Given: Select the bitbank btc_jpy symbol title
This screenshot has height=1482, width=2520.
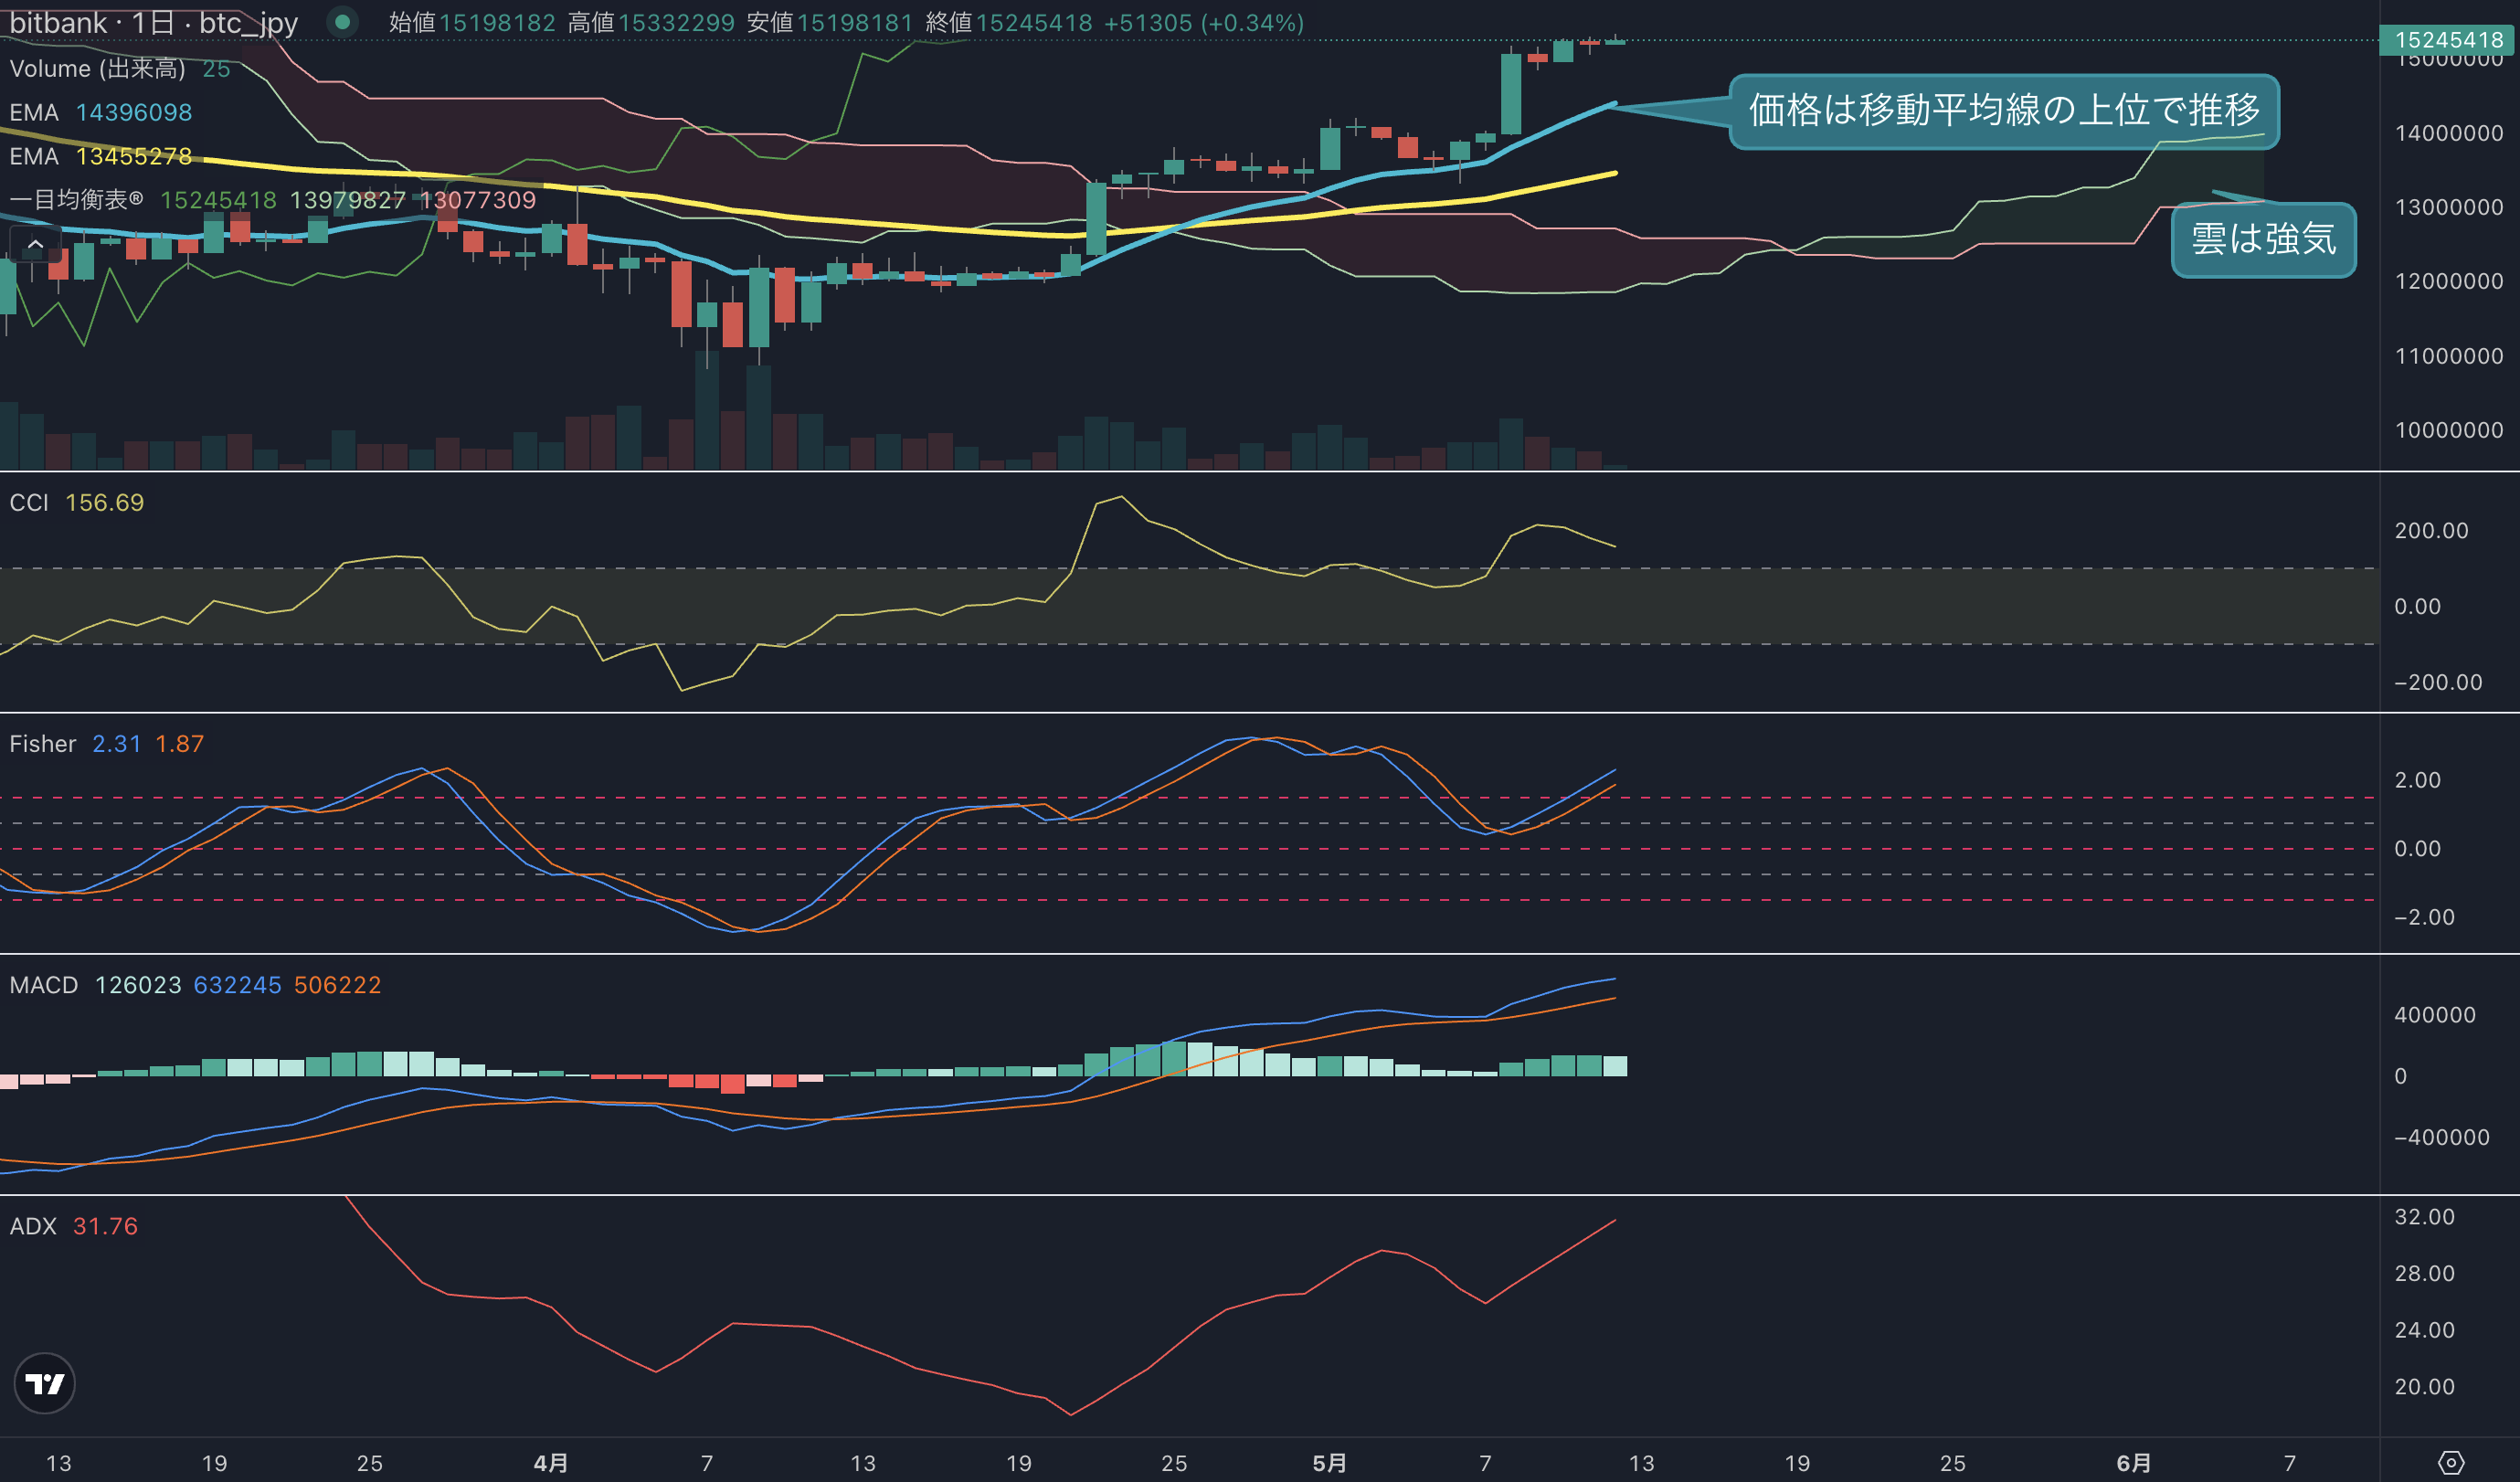Looking at the screenshot, I should point(154,22).
